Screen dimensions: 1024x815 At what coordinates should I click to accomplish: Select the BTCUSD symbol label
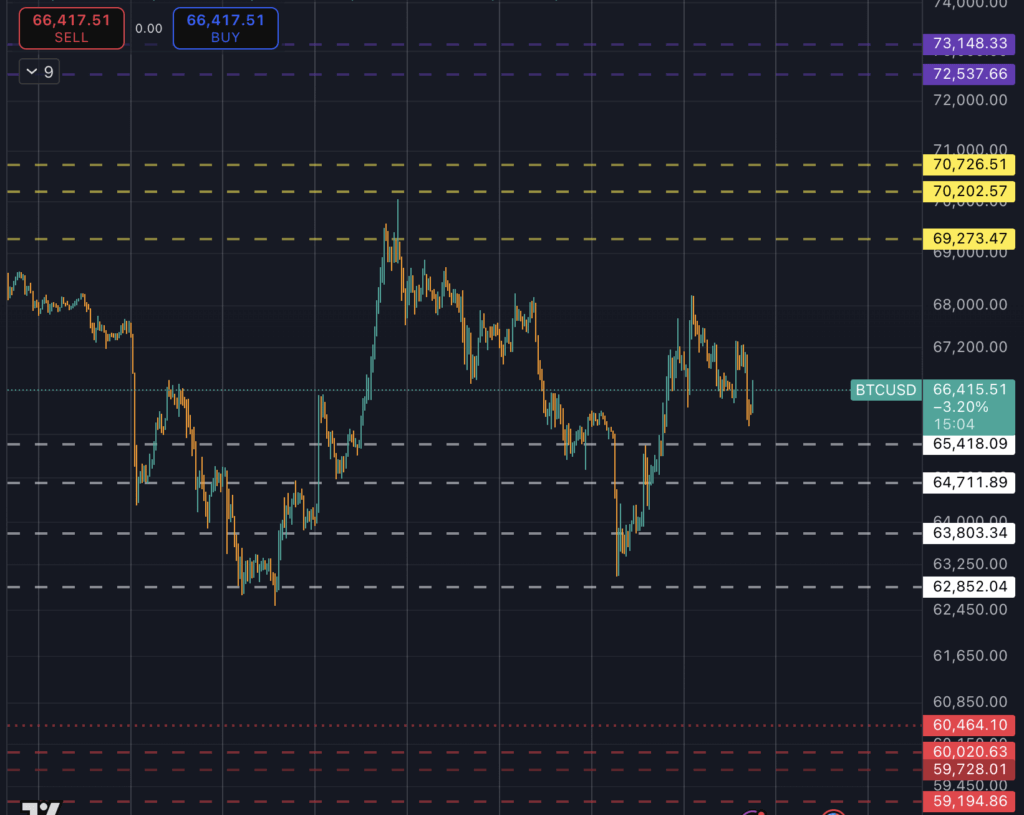885,390
